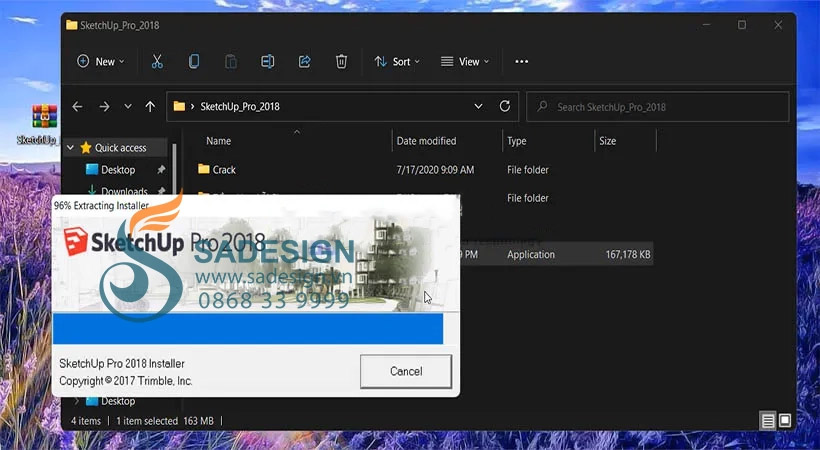Navigate up one folder level
This screenshot has width=820, height=450.
tap(150, 107)
